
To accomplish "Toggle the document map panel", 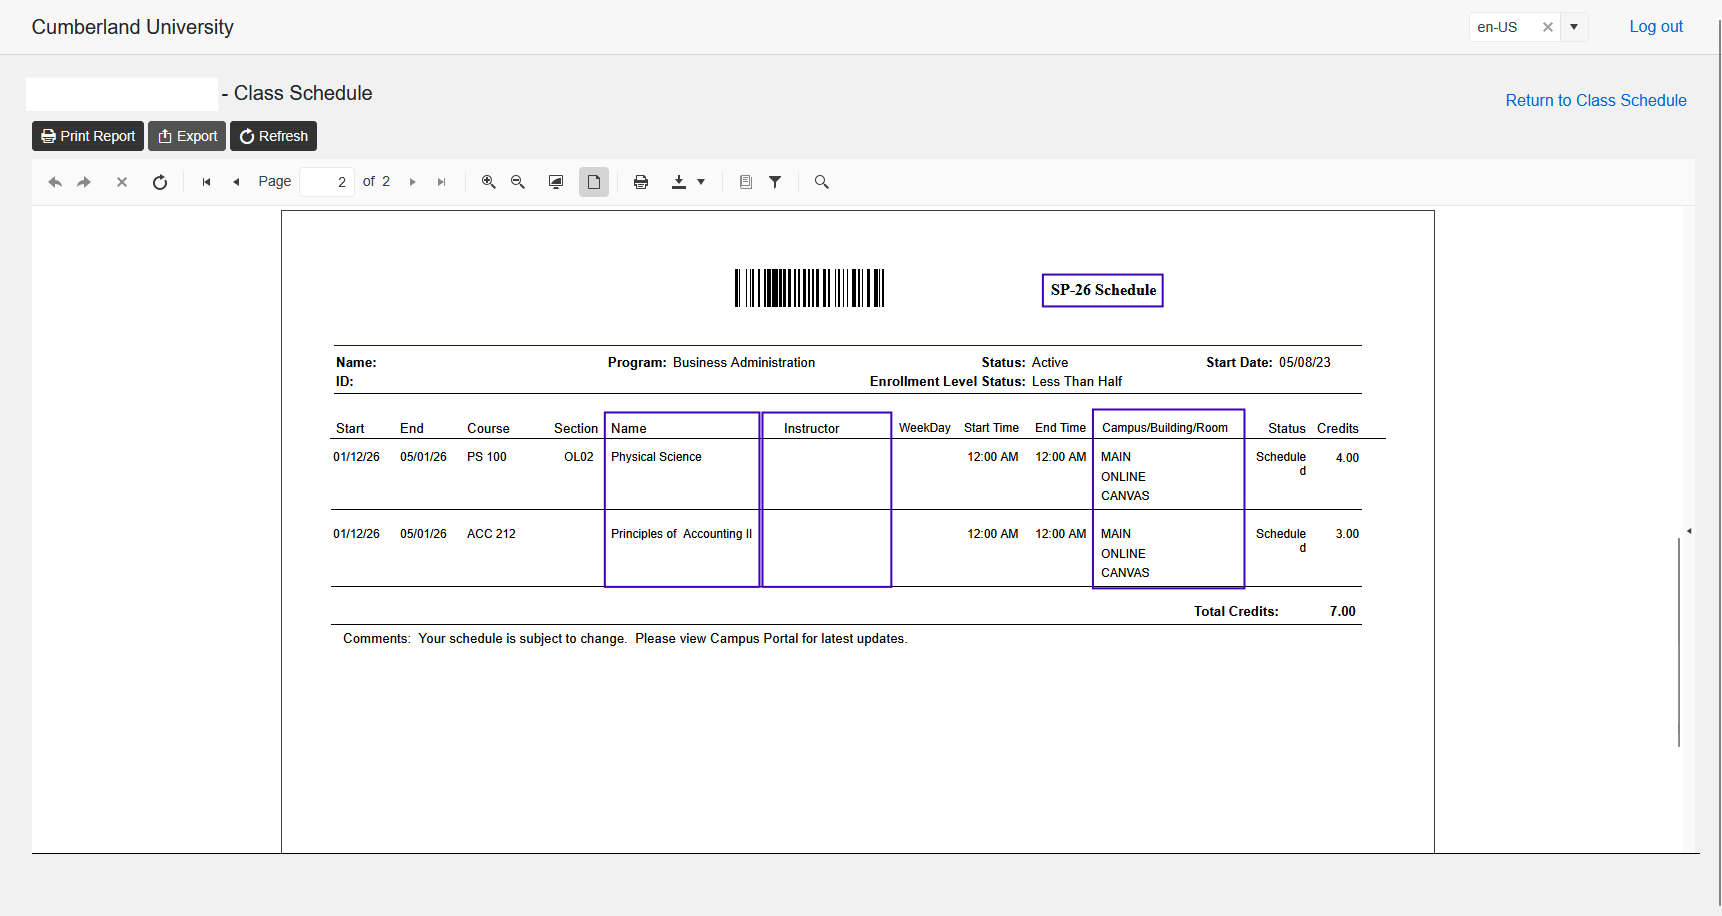I will click(x=745, y=182).
